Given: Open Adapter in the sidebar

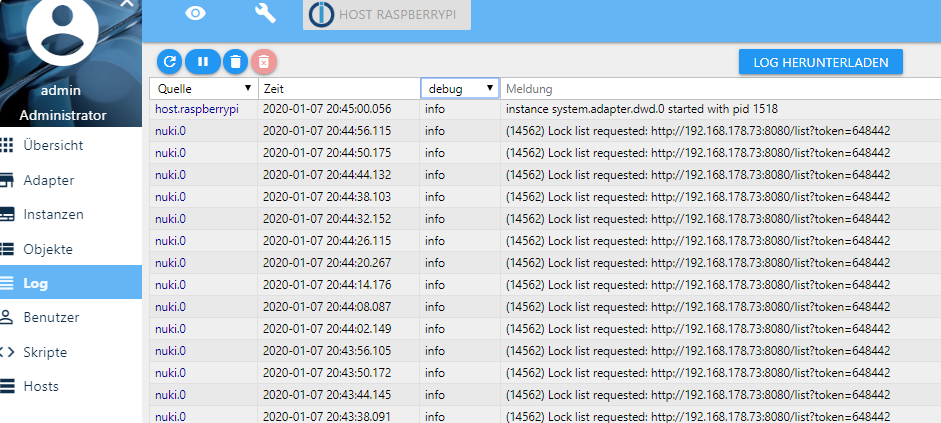Looking at the screenshot, I should point(71,180).
